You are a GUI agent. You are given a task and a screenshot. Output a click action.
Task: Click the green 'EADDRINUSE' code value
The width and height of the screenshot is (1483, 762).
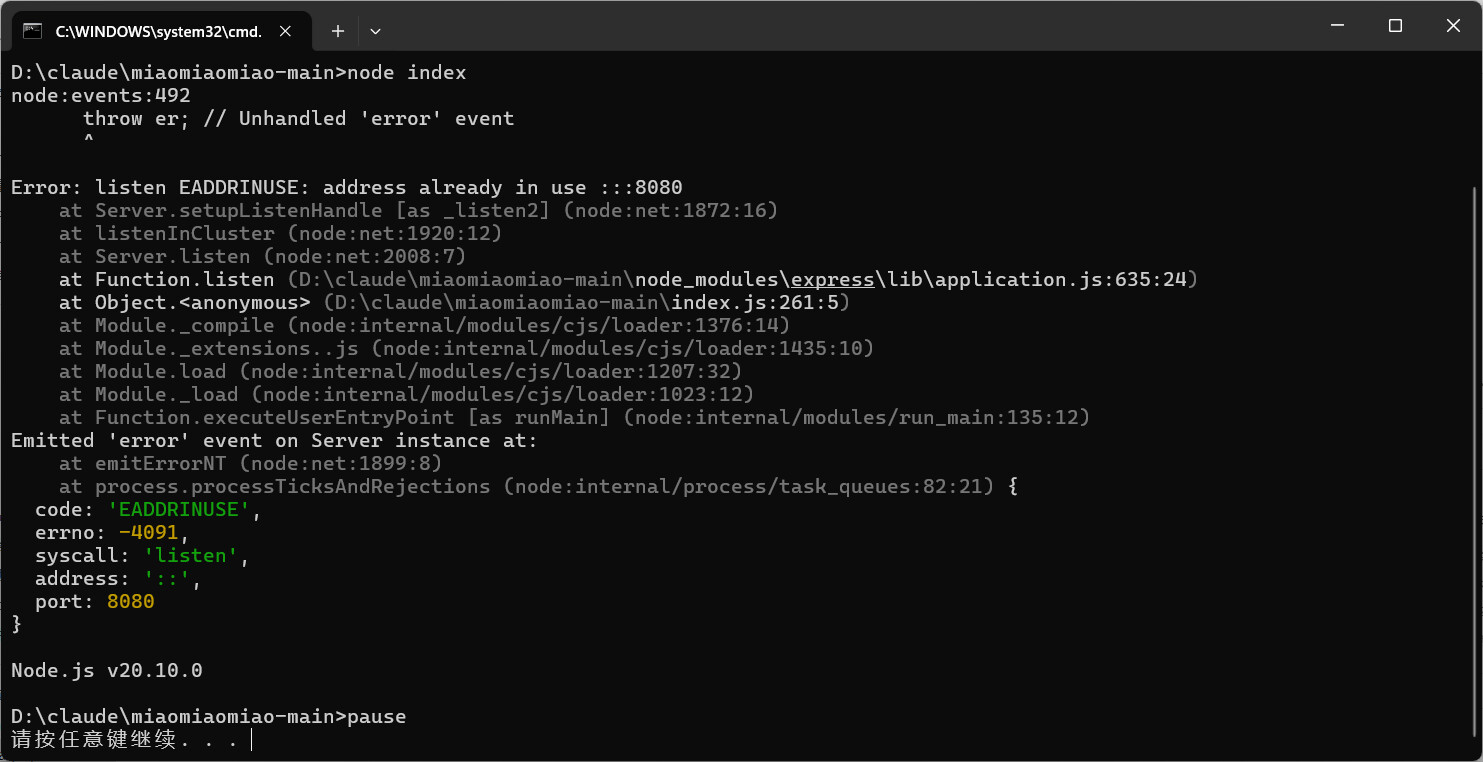(x=178, y=510)
